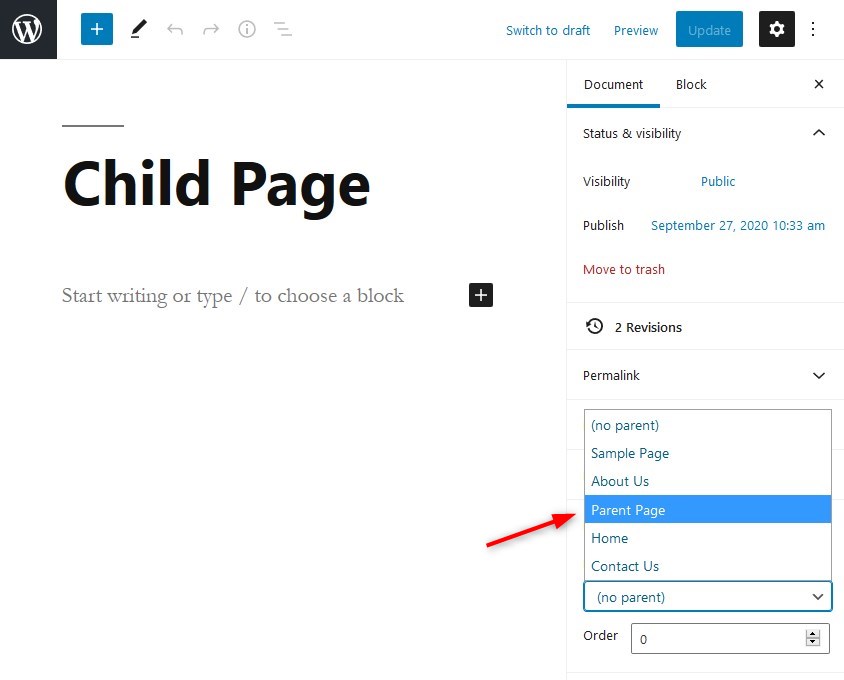The height and width of the screenshot is (680, 844).
Task: Click the Update button
Action: (x=709, y=29)
